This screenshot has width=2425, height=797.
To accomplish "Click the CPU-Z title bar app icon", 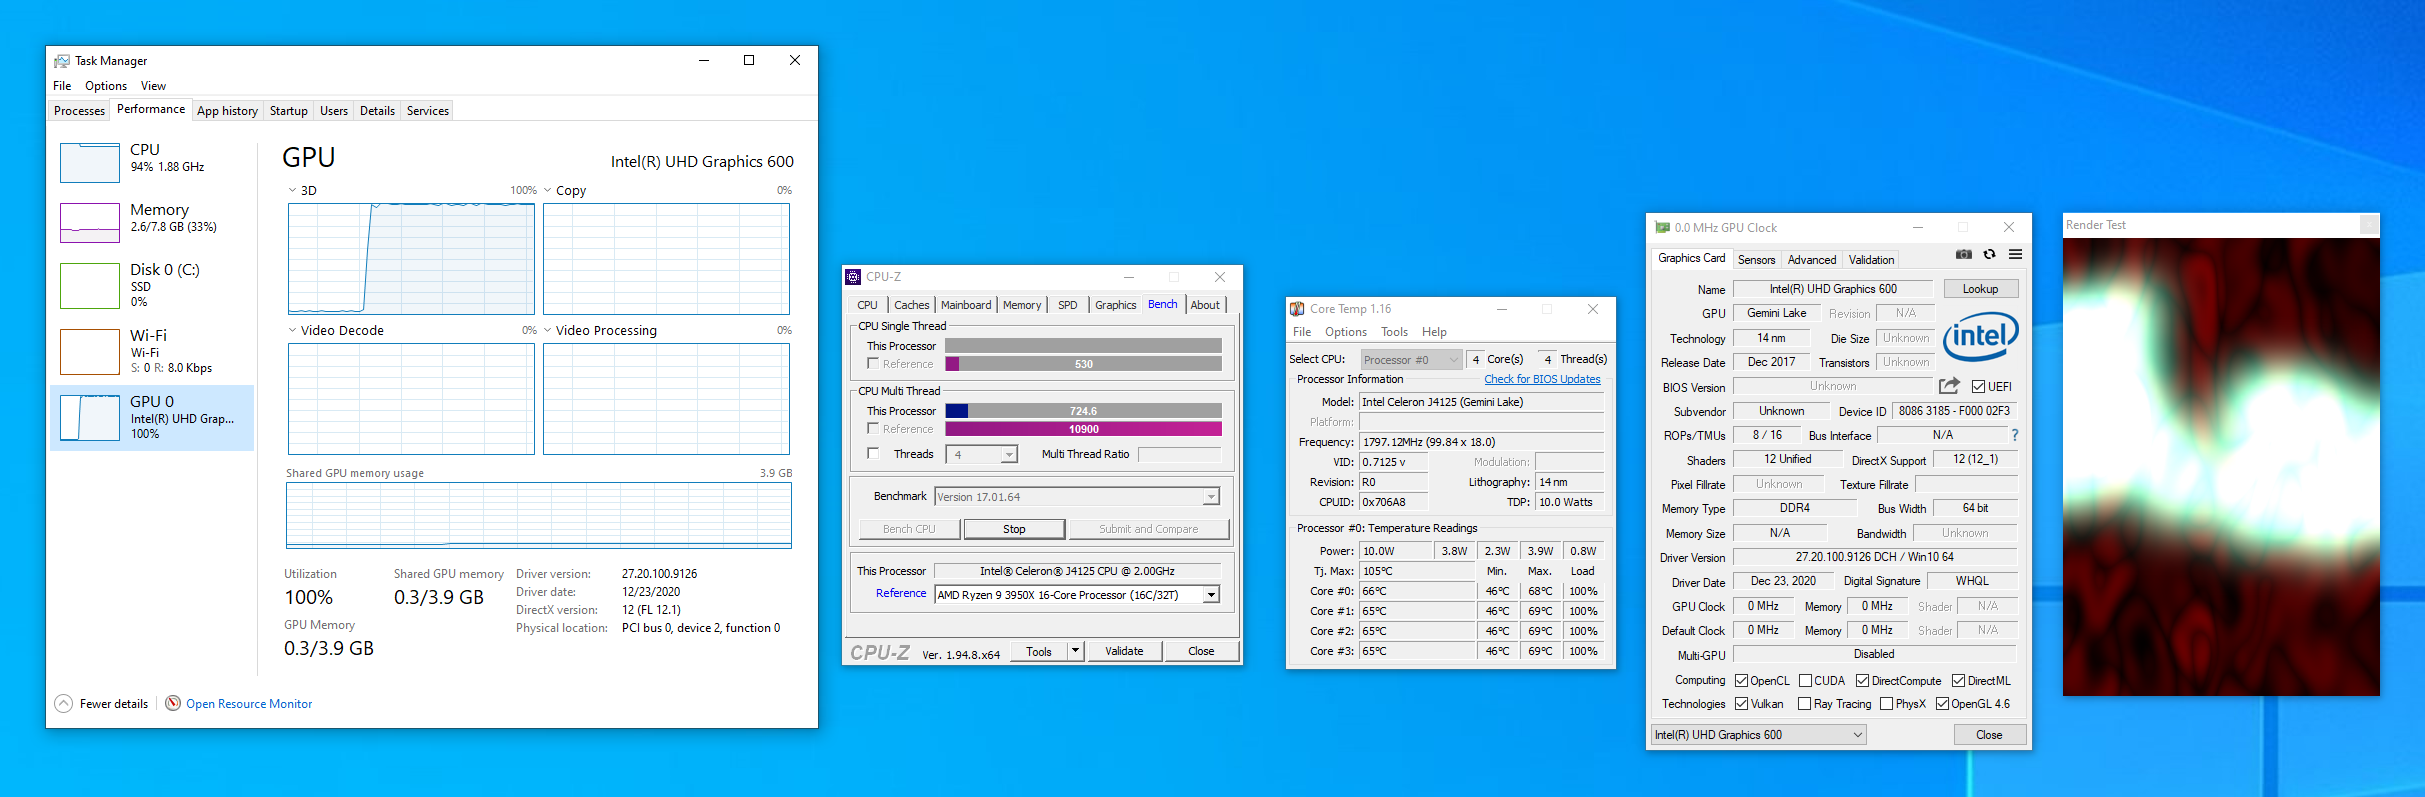I will pyautogui.click(x=853, y=277).
